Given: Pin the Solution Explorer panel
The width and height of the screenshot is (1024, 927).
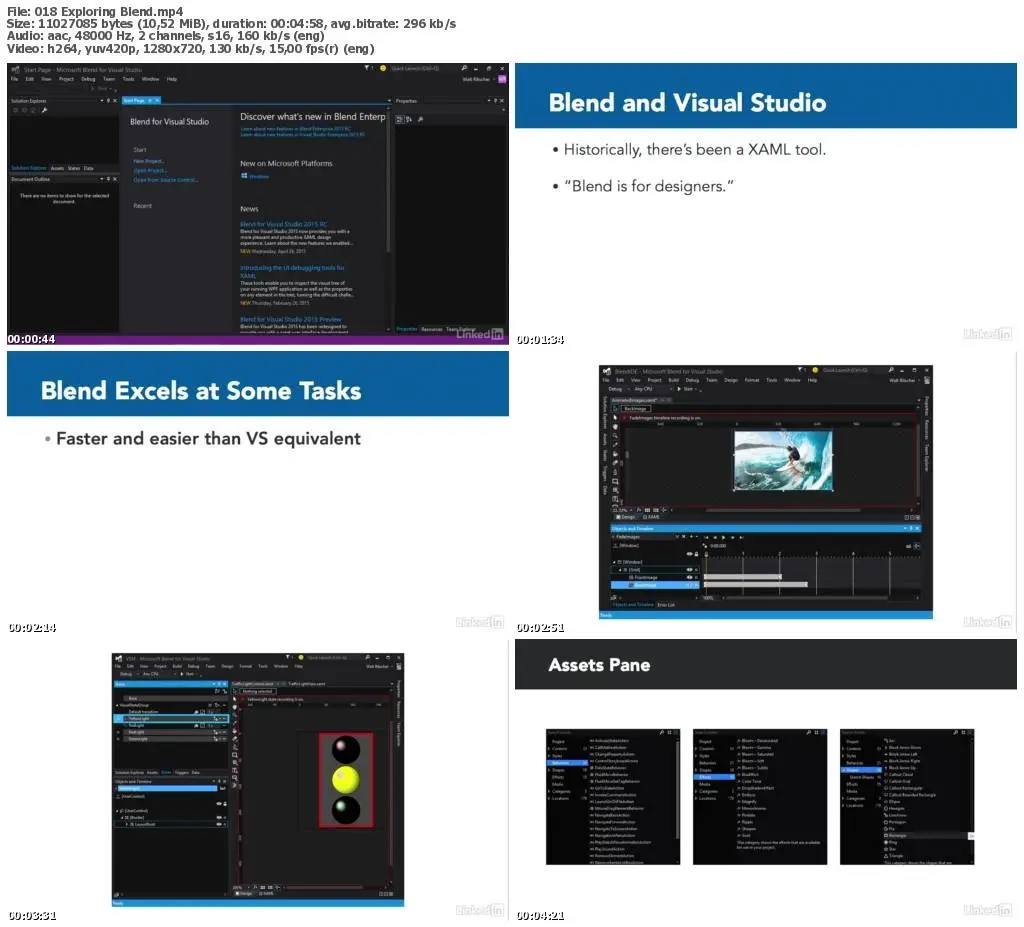Looking at the screenshot, I should click(x=108, y=101).
